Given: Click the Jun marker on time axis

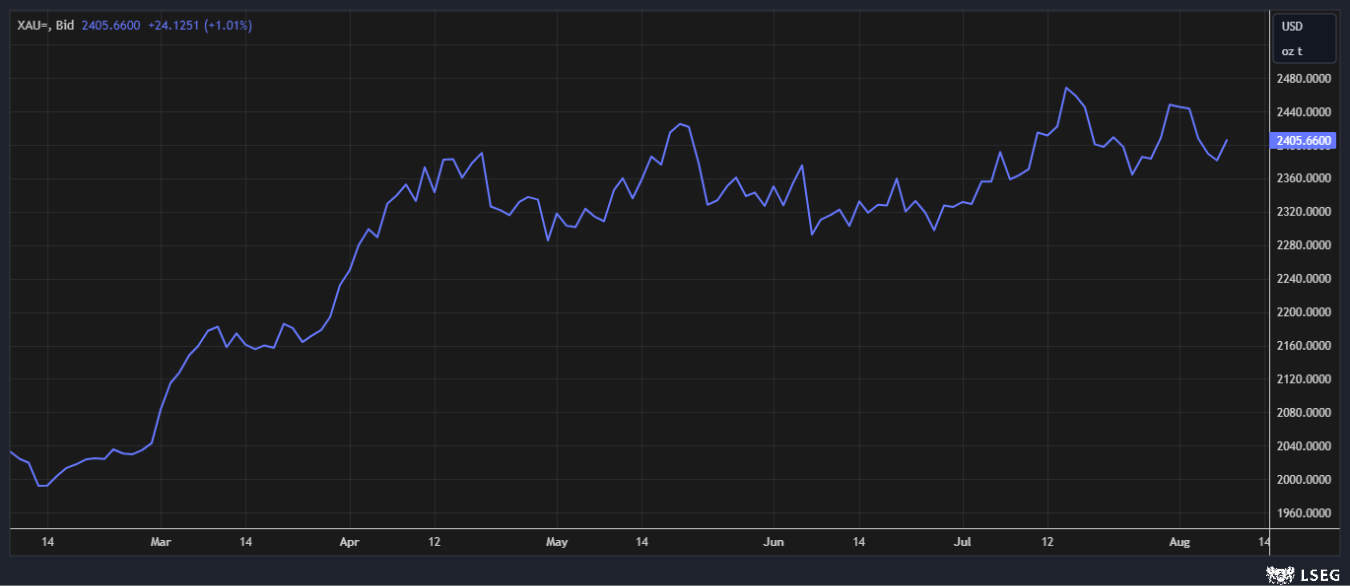Looking at the screenshot, I should (773, 542).
